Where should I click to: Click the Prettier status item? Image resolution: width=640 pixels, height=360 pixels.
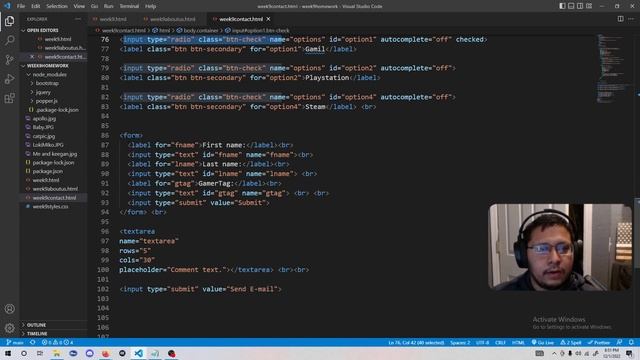[x=598, y=342]
